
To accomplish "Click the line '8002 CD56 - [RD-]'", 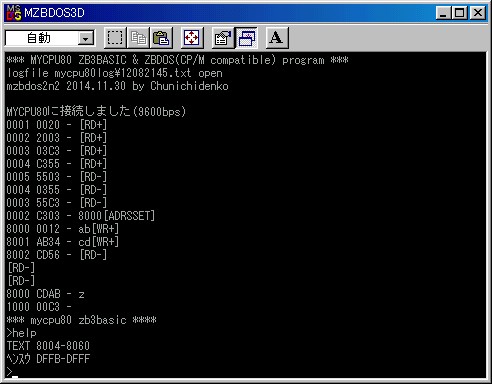I will (57, 255).
